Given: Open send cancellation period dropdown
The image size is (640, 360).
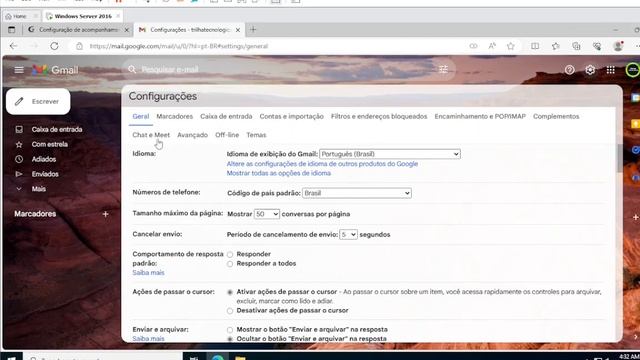Looking at the screenshot, I should (x=348, y=235).
